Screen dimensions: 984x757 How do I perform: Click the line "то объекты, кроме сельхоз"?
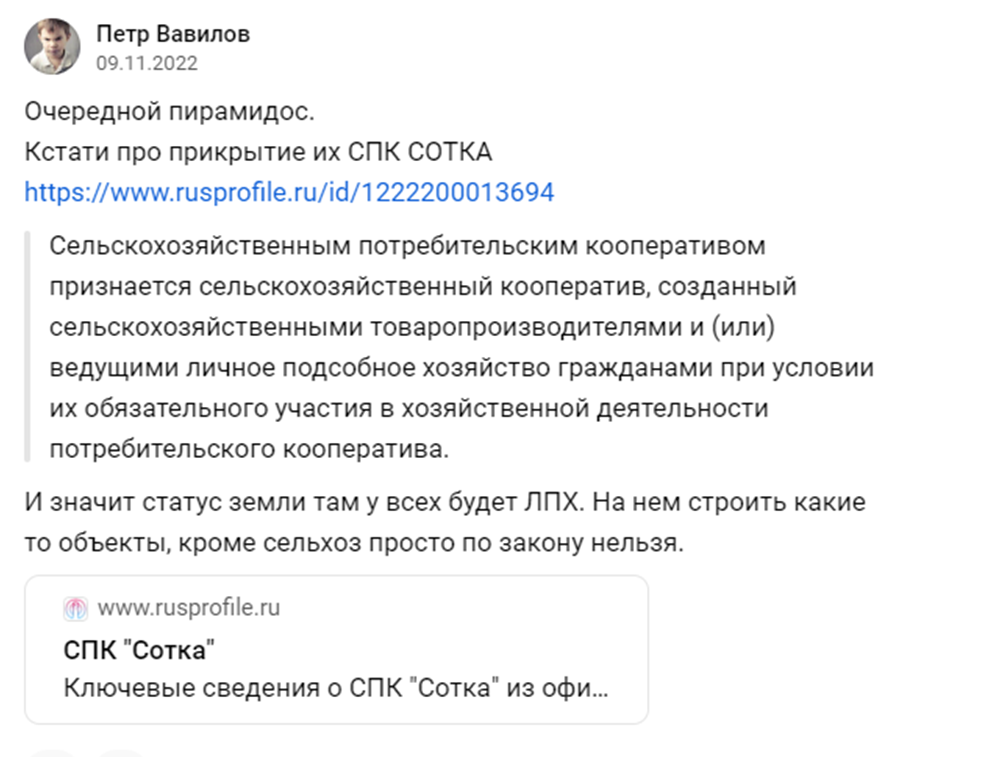355,543
